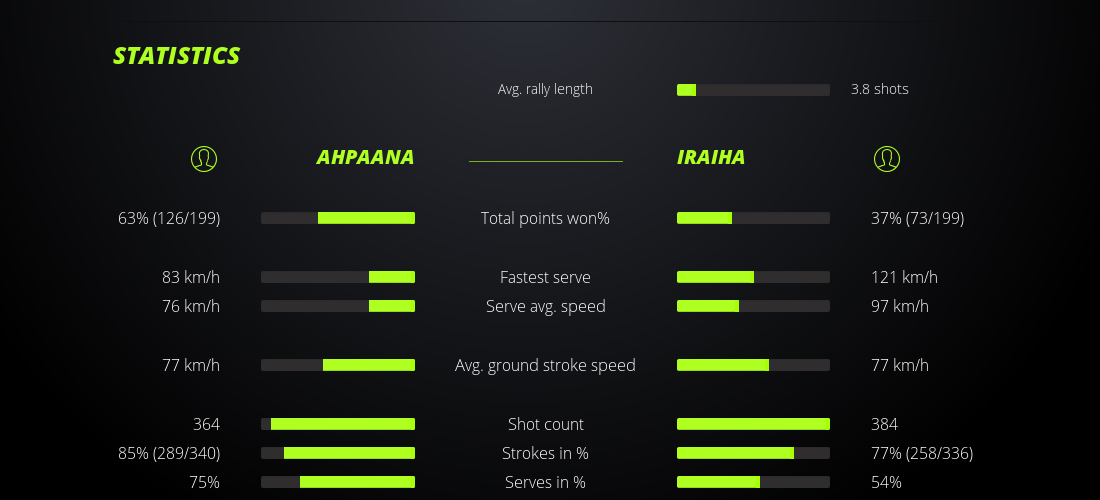Click Iraiha's shot count bar
Screen dimensions: 1100x500
click(753, 424)
